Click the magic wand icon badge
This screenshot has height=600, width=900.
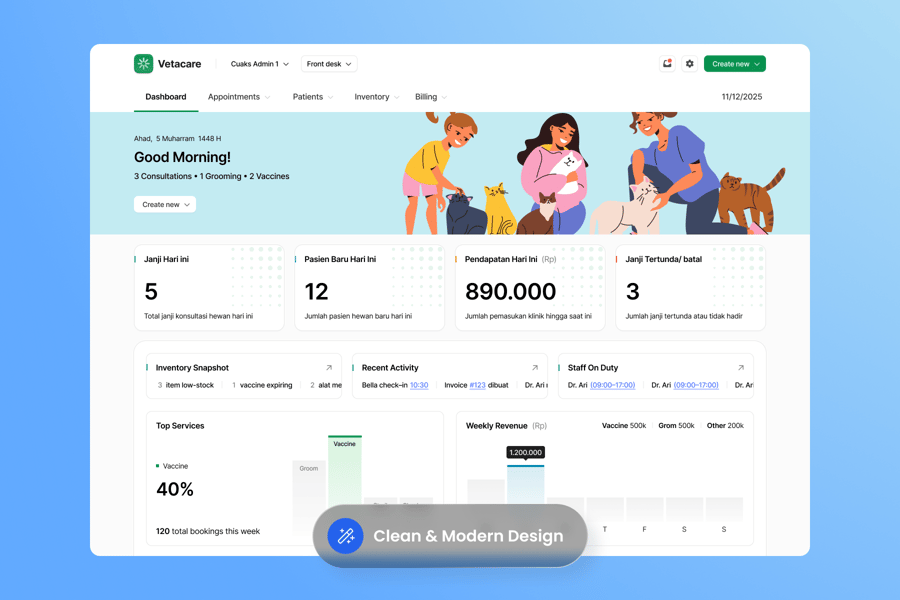tap(346, 536)
